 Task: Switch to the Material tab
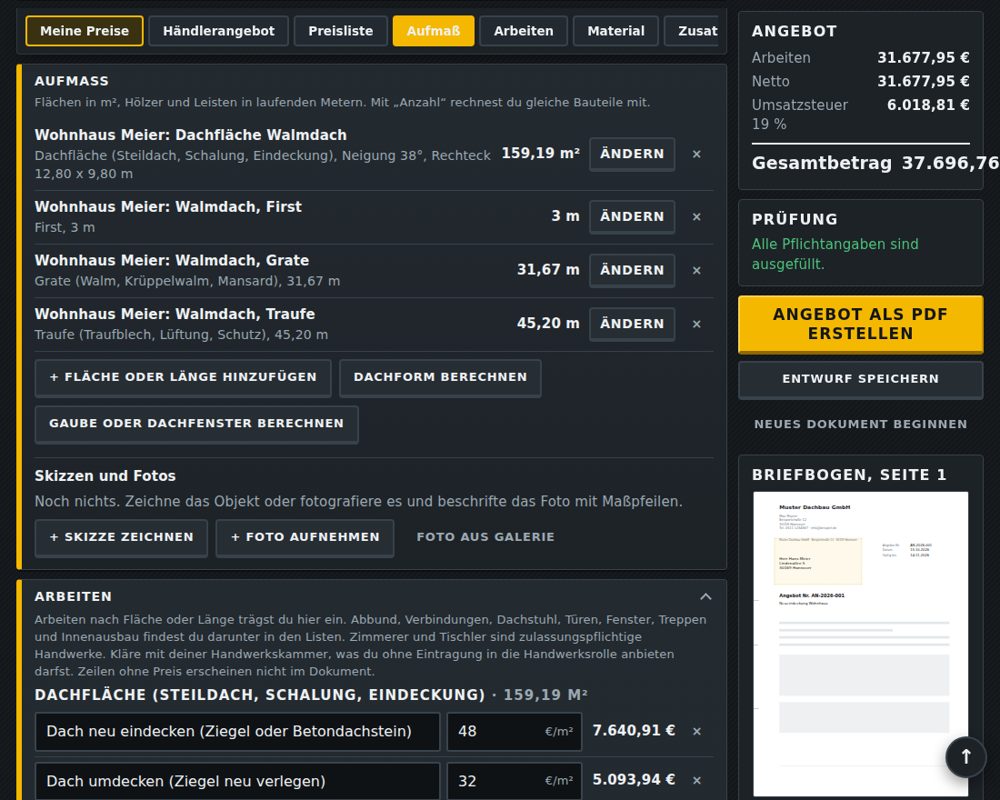tap(615, 31)
